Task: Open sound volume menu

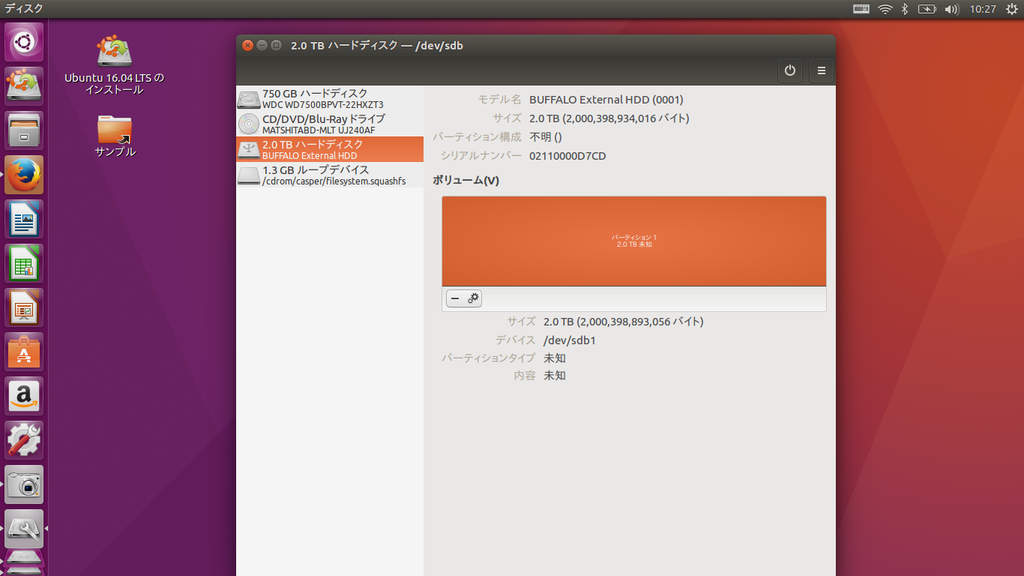Action: point(952,9)
